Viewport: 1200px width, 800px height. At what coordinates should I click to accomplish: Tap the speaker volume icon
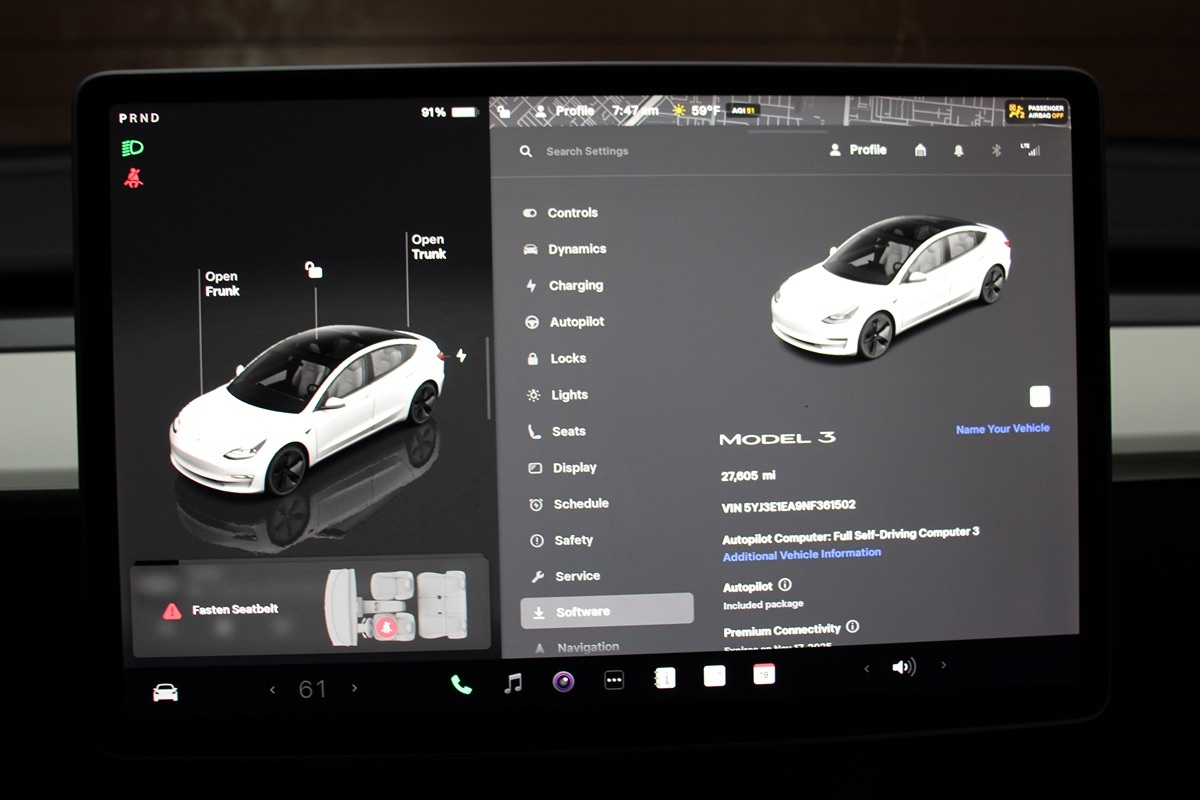coord(904,667)
